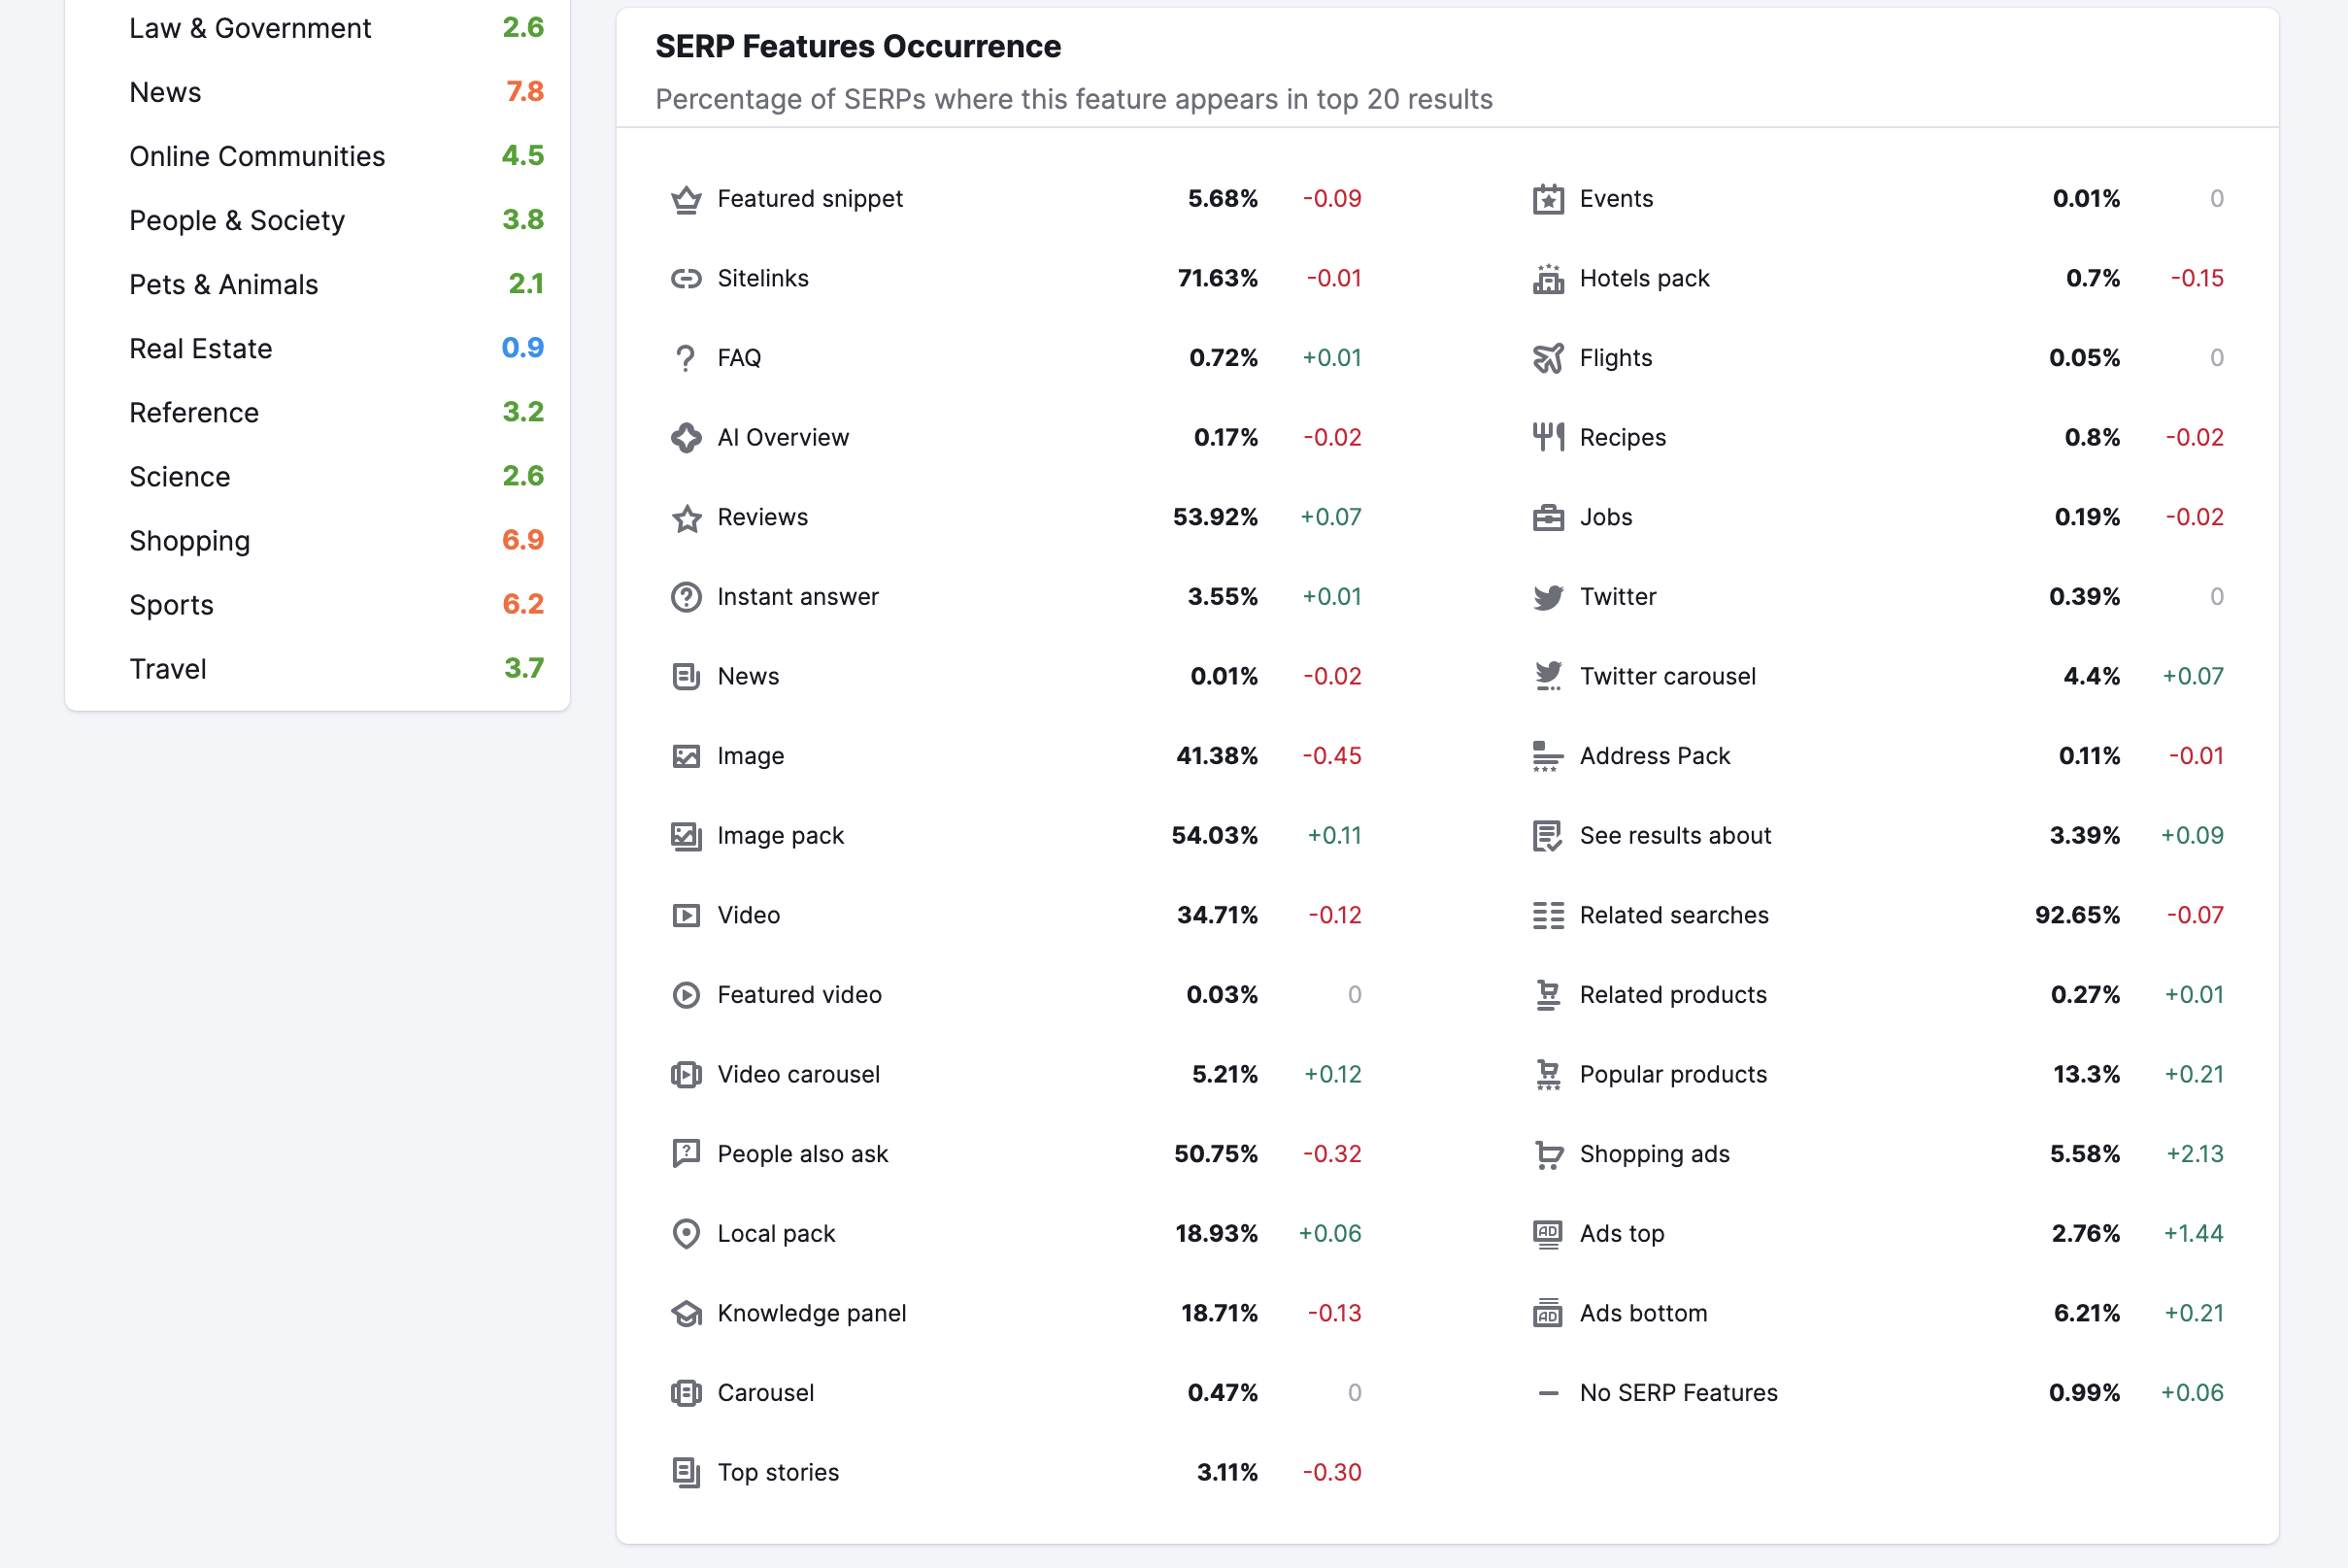2348x1568 pixels.
Task: Toggle visibility for Featured video feature
Action: pos(684,994)
